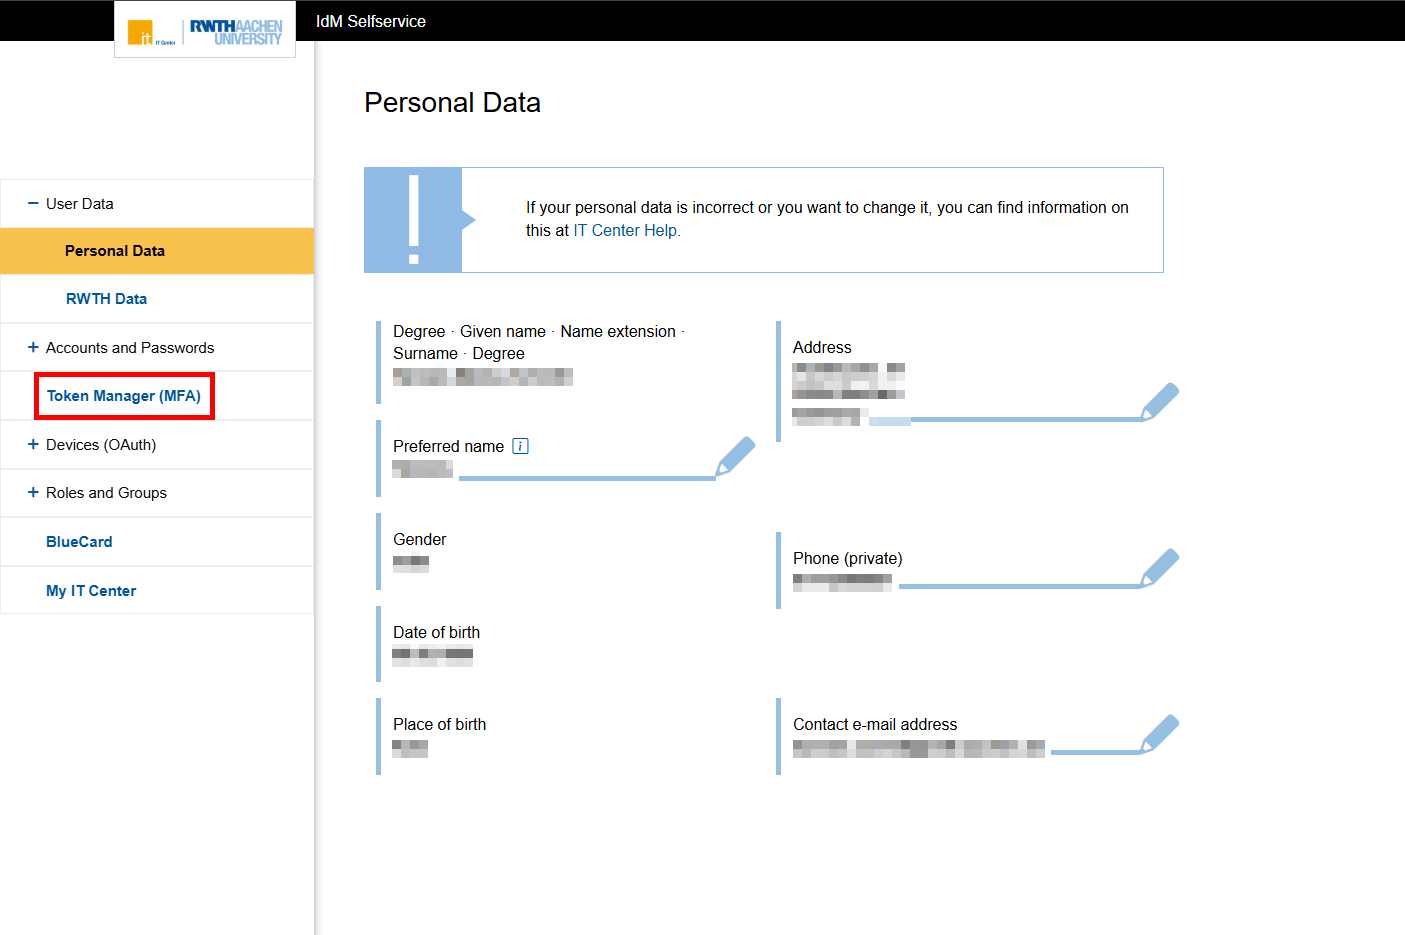
Task: Edit the private phone number via pencil icon
Action: click(x=1160, y=567)
